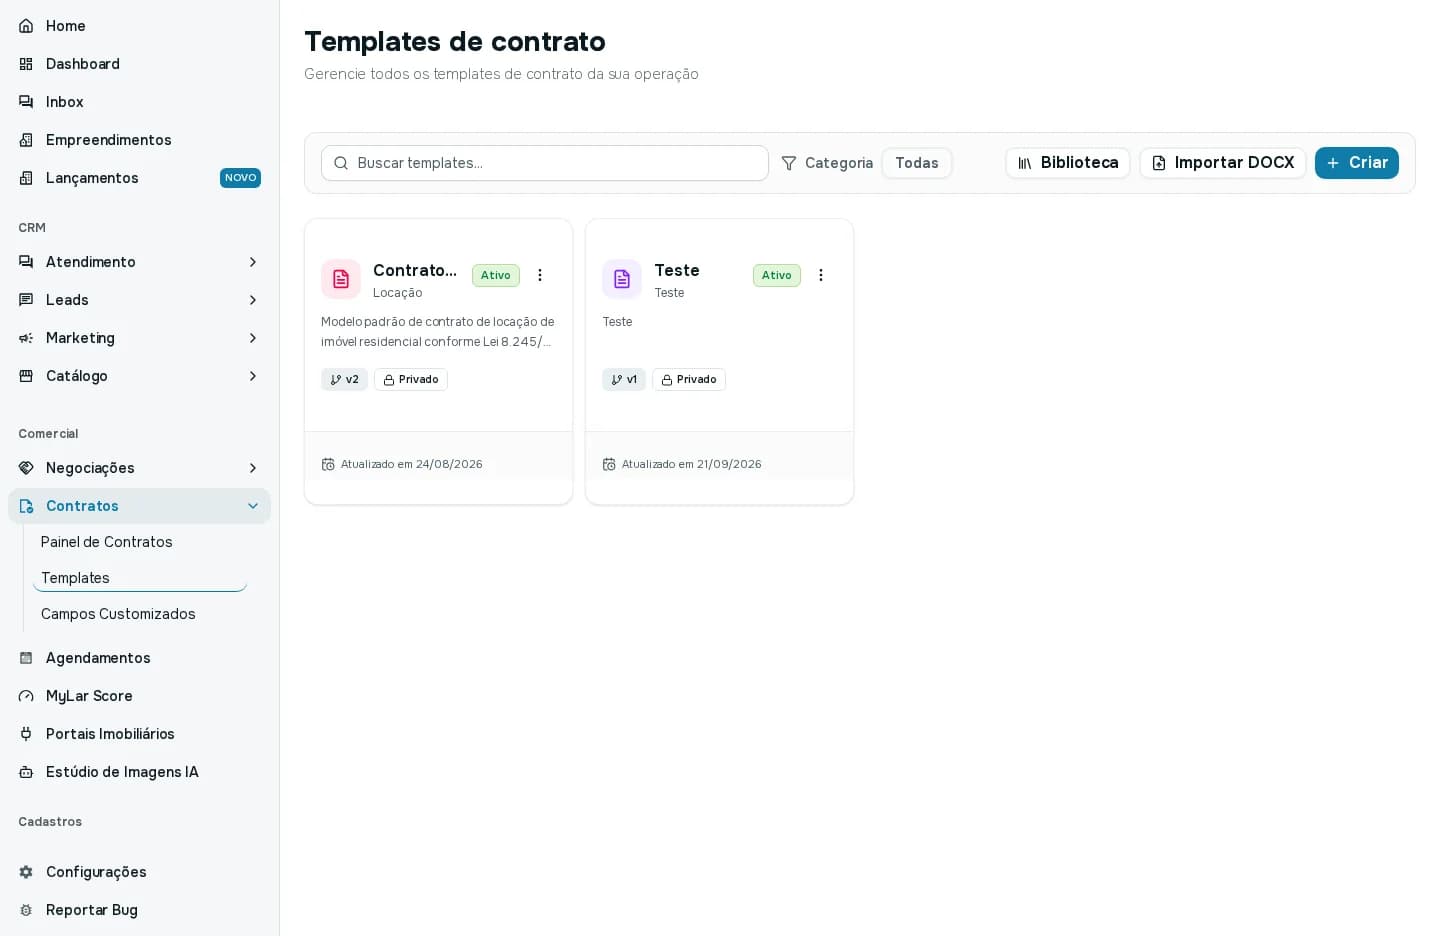1440x936 pixels.
Task: Click the v1 version badge on Teste
Action: [x=624, y=379]
